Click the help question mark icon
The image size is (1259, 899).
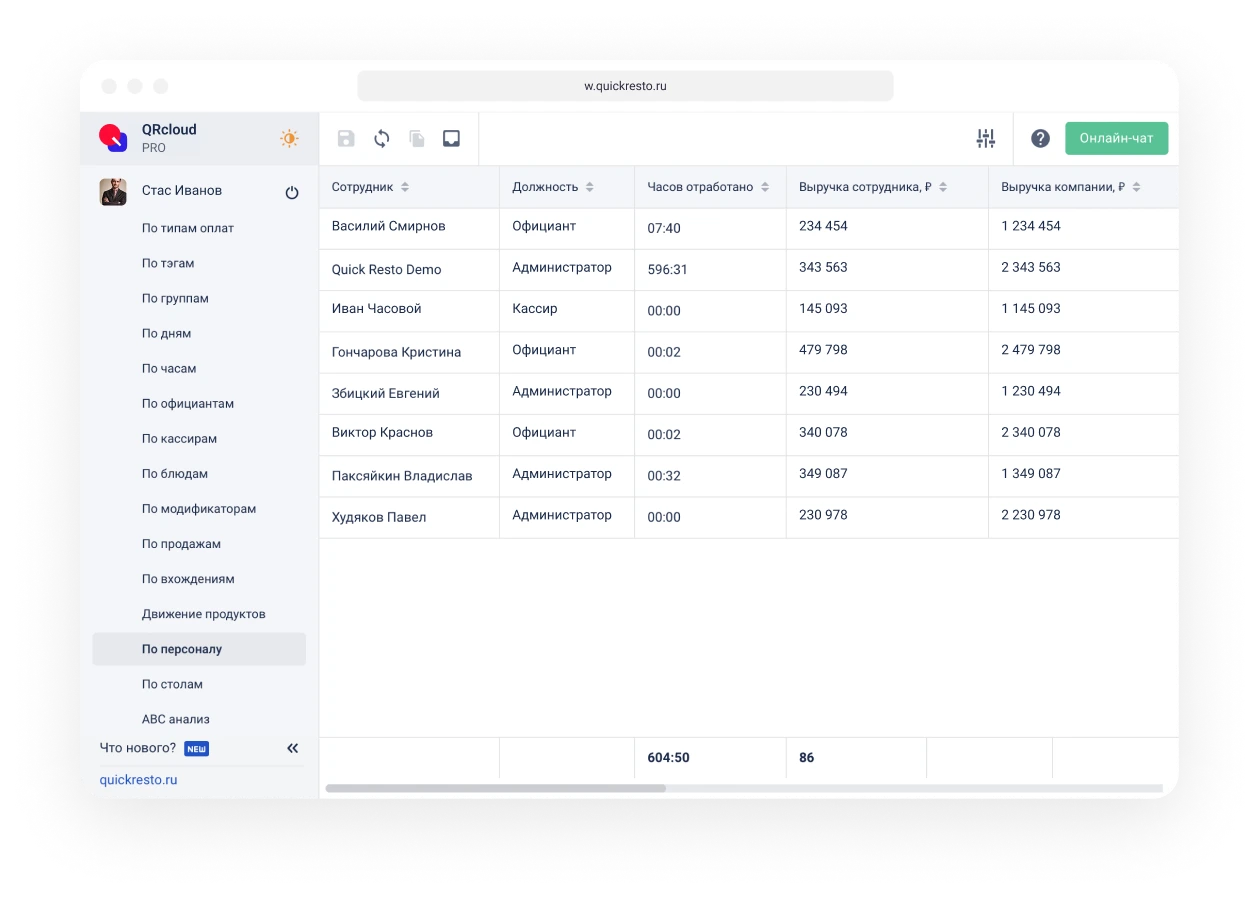pos(1040,139)
